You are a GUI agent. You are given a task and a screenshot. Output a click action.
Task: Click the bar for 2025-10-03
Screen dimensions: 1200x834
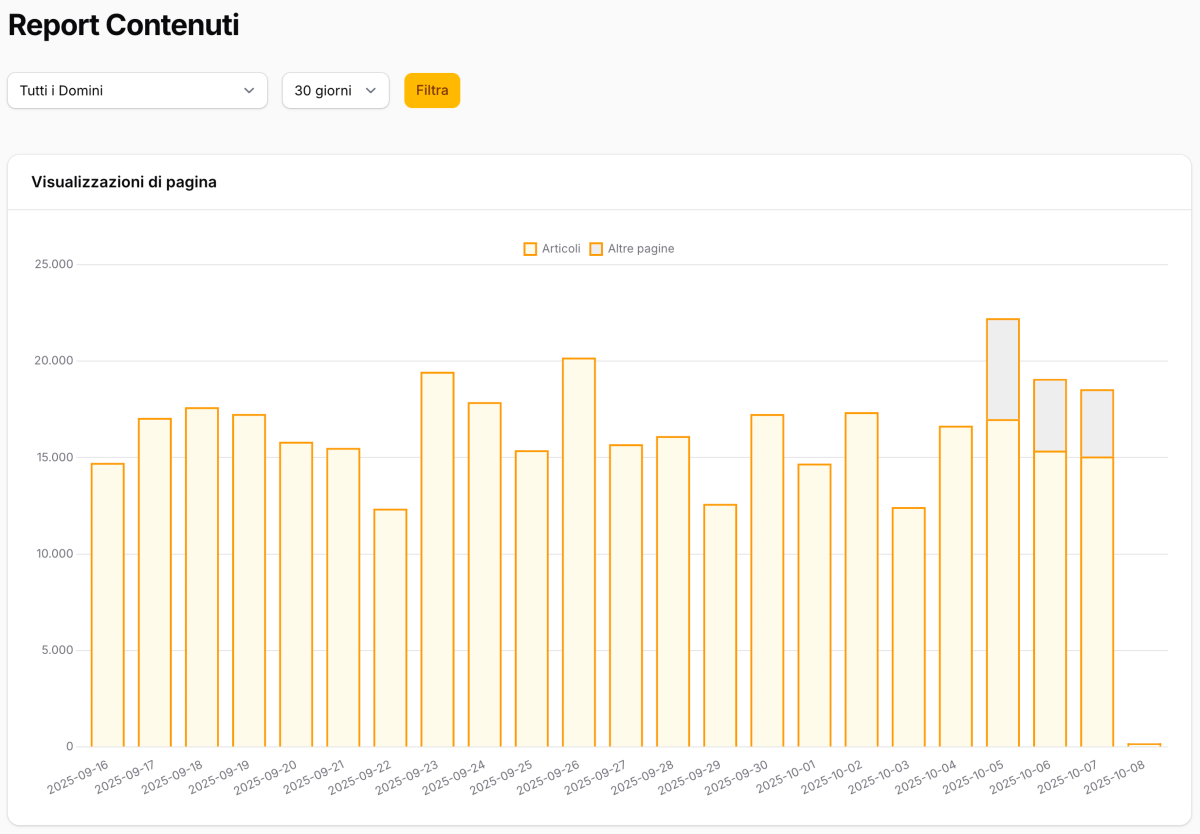click(x=908, y=627)
